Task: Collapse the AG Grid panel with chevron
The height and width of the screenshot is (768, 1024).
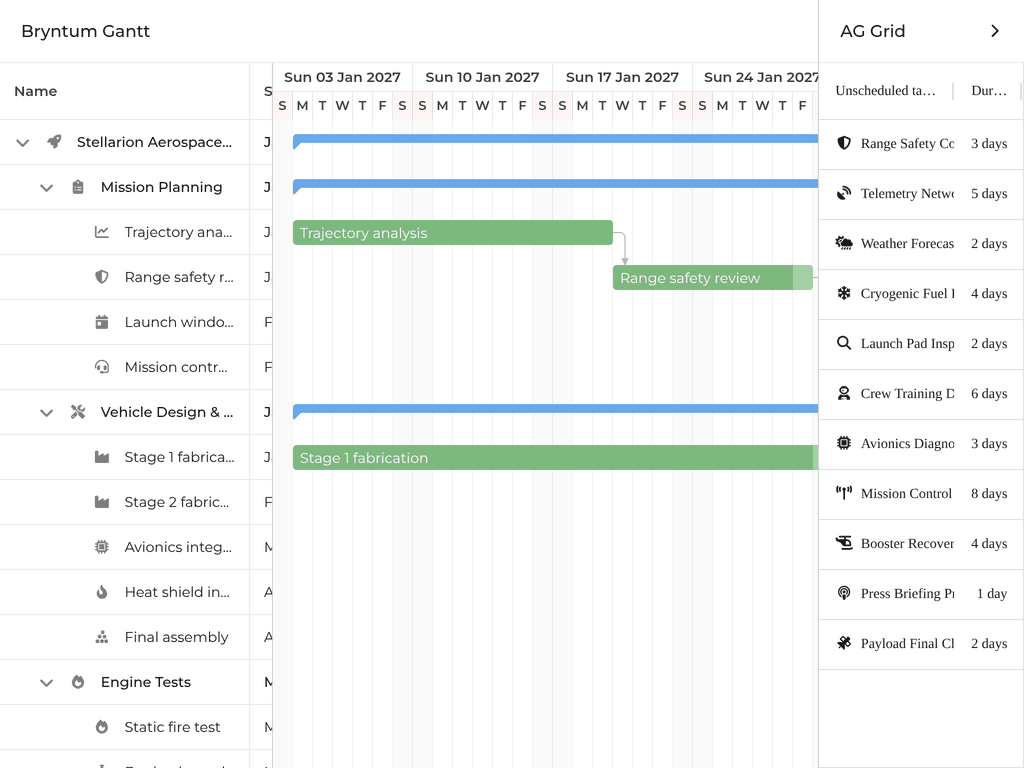Action: pyautogui.click(x=995, y=31)
